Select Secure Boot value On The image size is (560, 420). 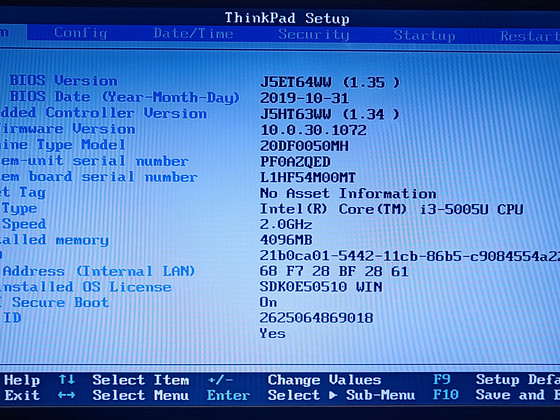coord(269,302)
